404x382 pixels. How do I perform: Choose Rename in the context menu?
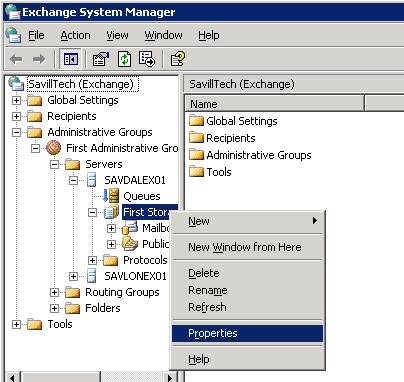pyautogui.click(x=247, y=290)
